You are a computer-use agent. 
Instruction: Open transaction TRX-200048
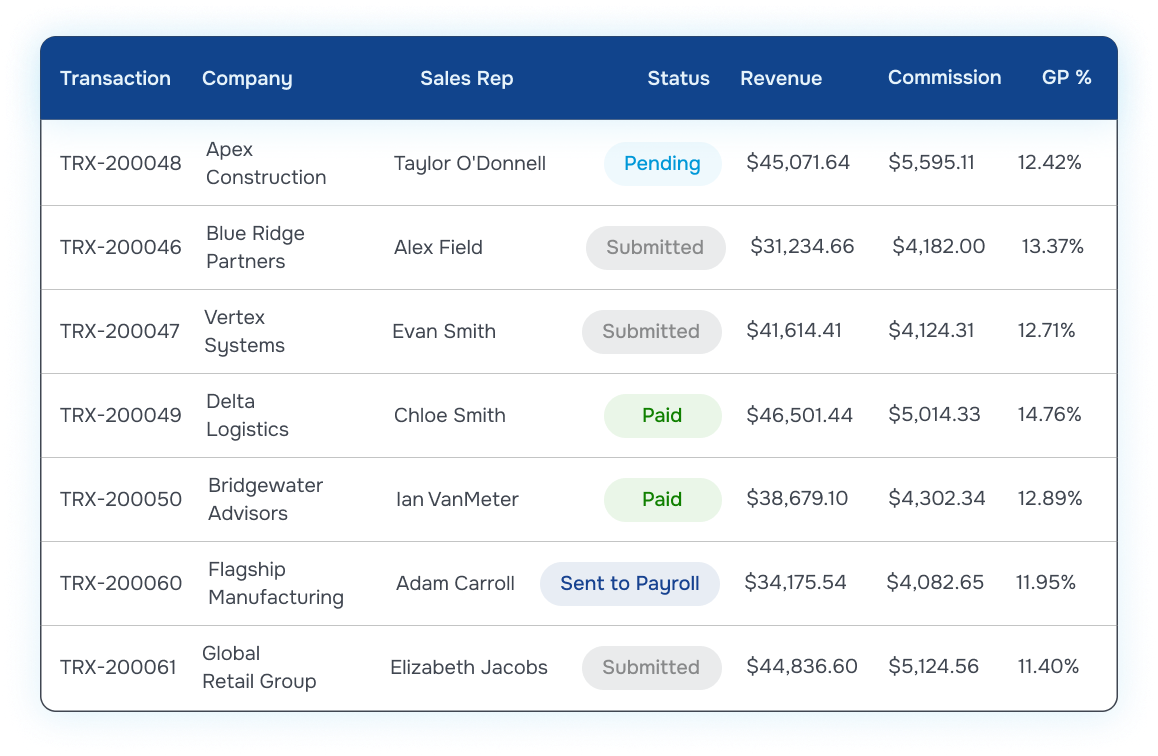click(120, 163)
